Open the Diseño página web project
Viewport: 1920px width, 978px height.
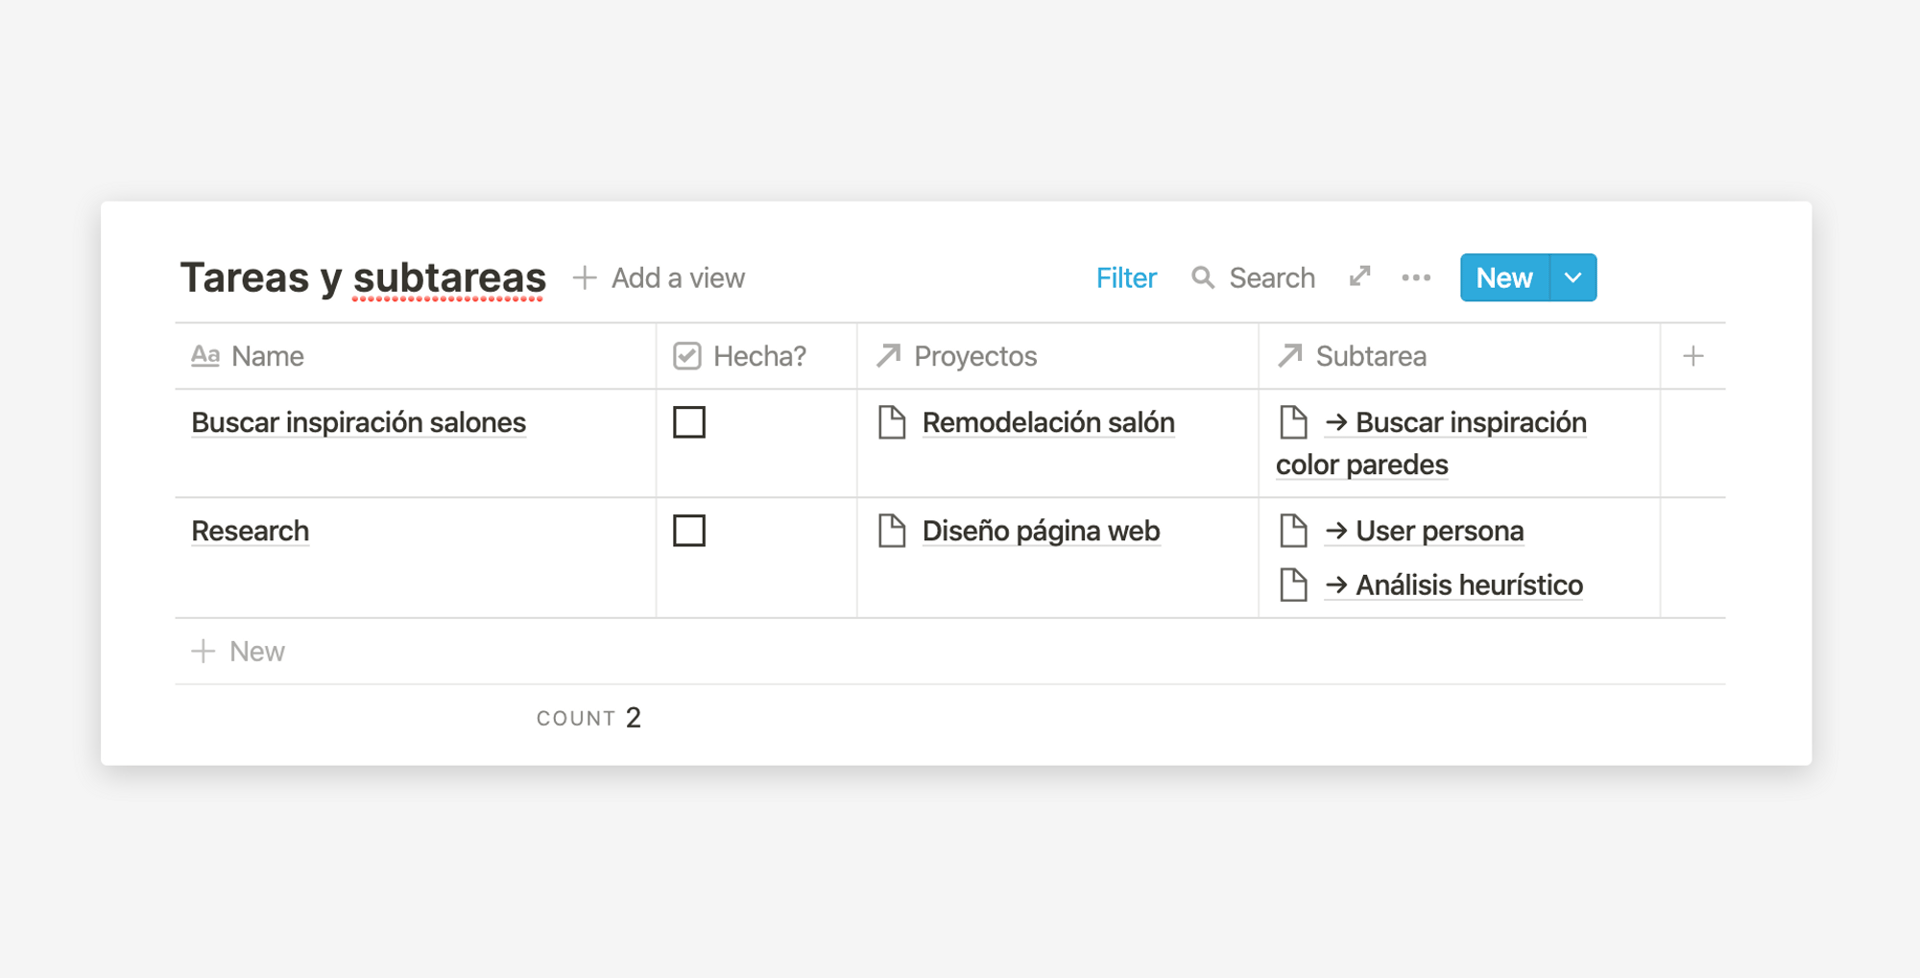click(x=1040, y=531)
